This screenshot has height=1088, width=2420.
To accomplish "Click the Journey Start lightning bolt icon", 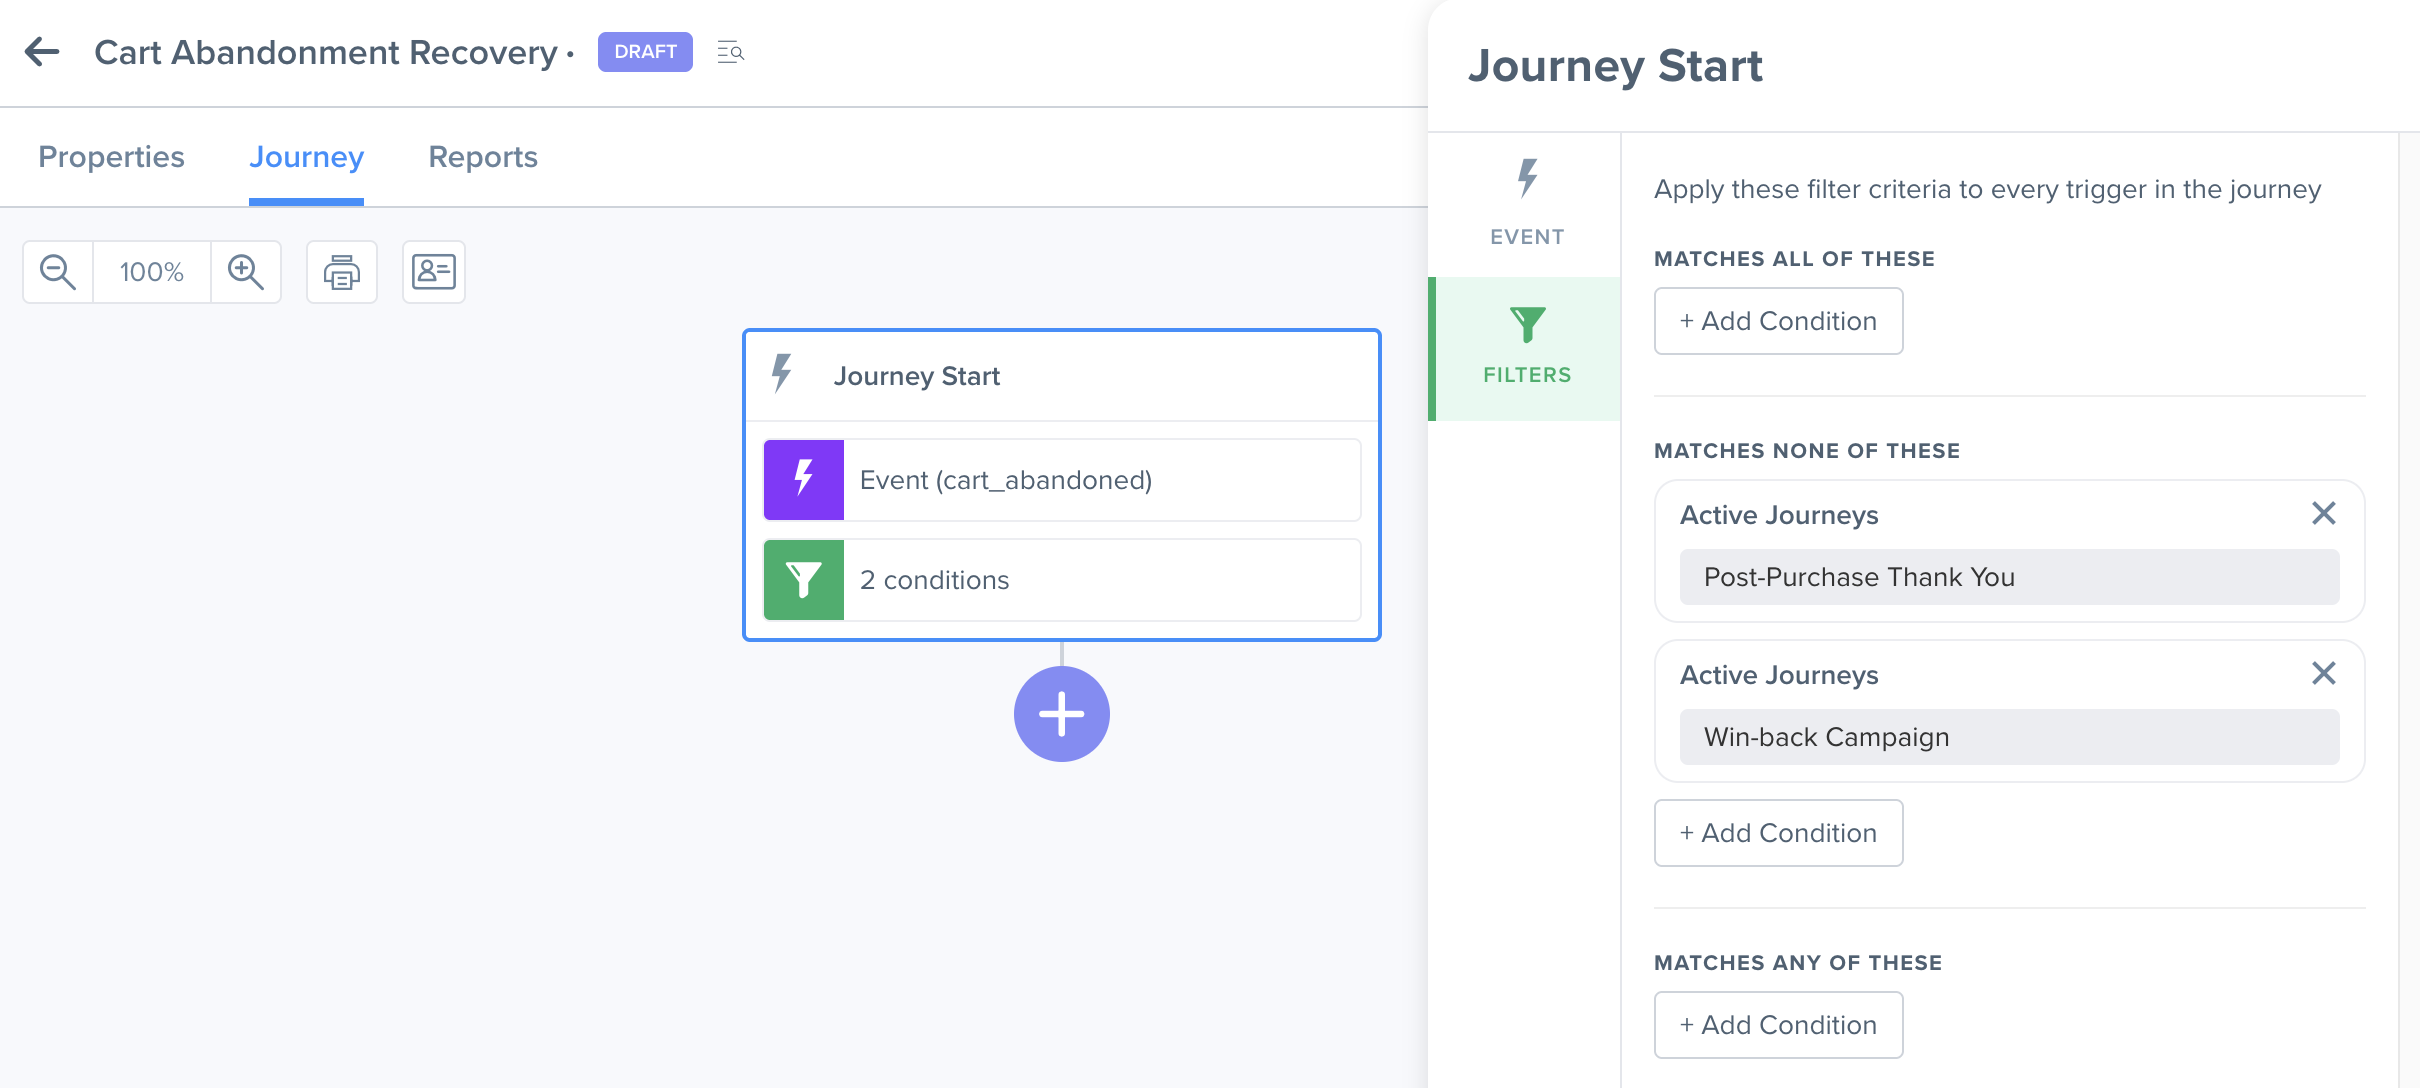I will pyautogui.click(x=782, y=374).
